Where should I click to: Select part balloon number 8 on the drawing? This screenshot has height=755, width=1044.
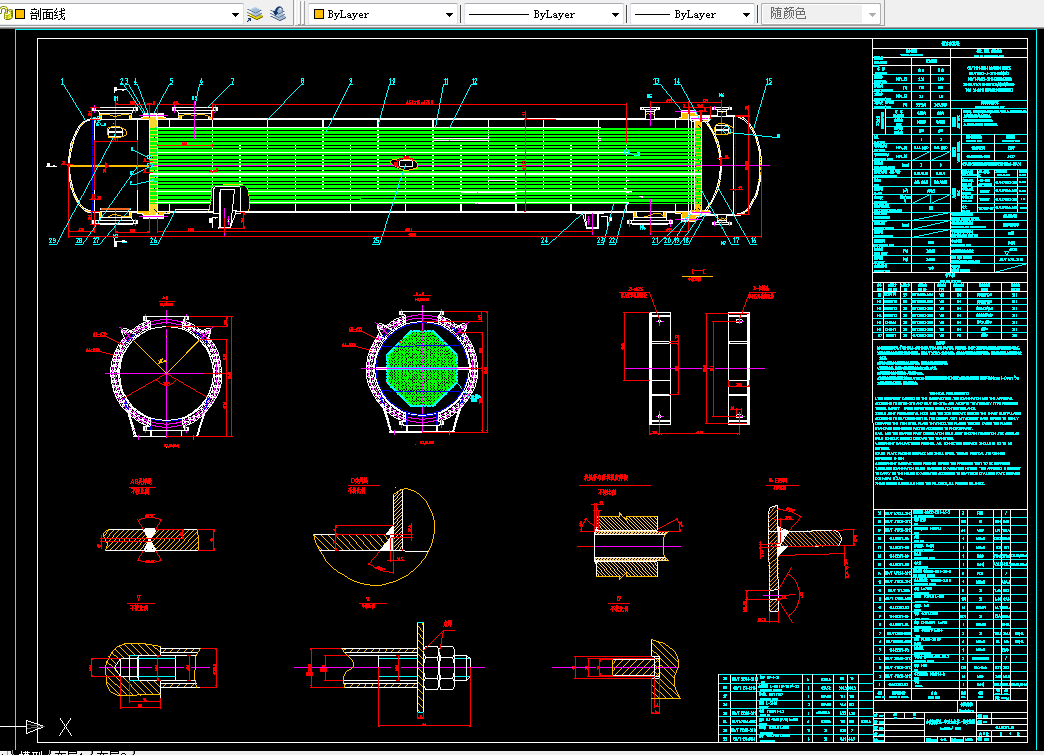[x=302, y=82]
